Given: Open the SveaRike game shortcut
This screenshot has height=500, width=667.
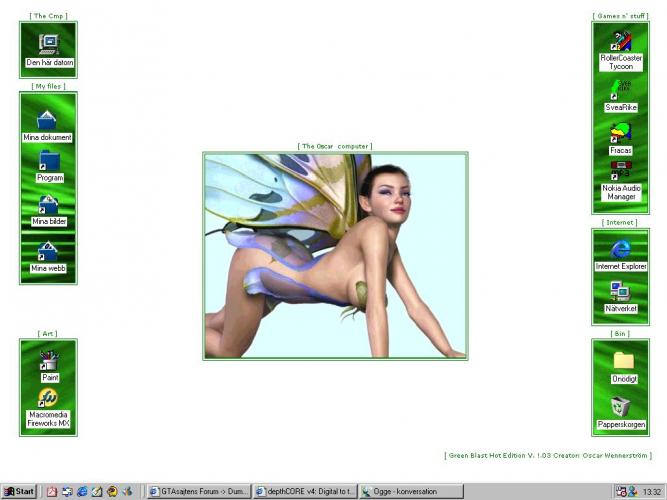Looking at the screenshot, I should (621, 90).
